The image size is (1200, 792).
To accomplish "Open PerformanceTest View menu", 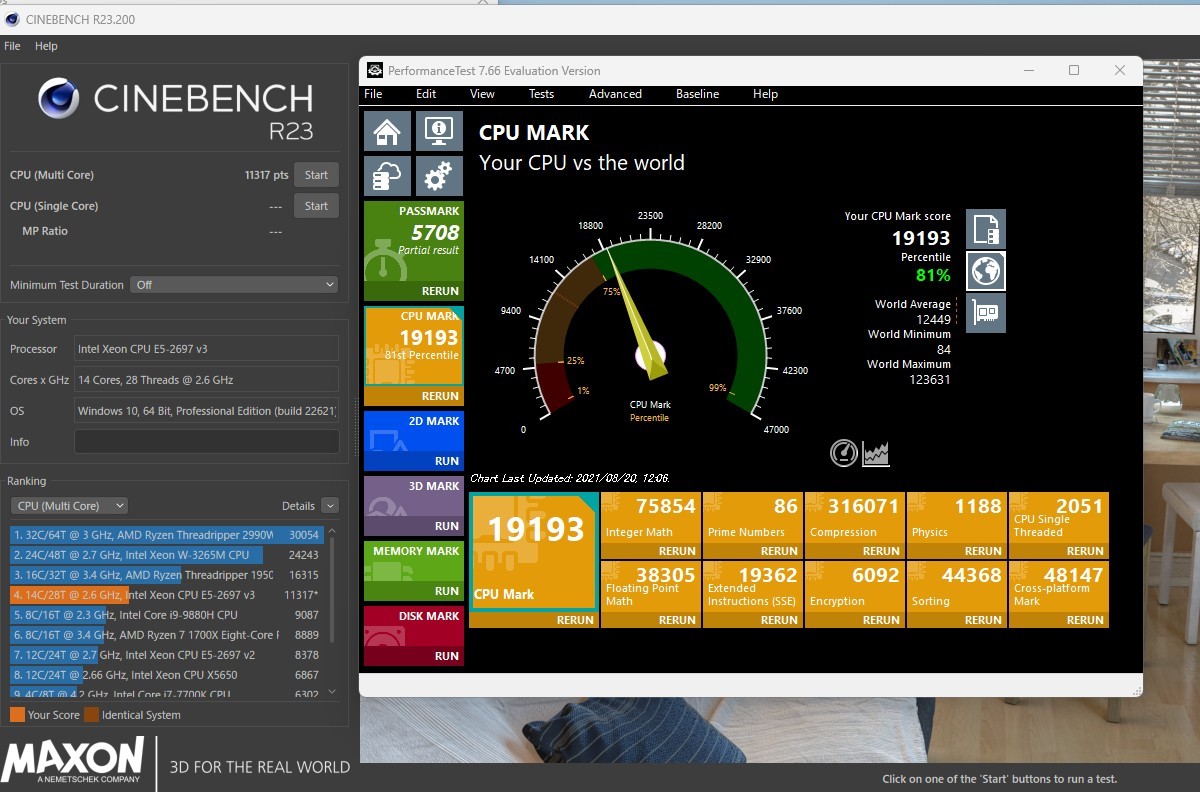I will (482, 94).
